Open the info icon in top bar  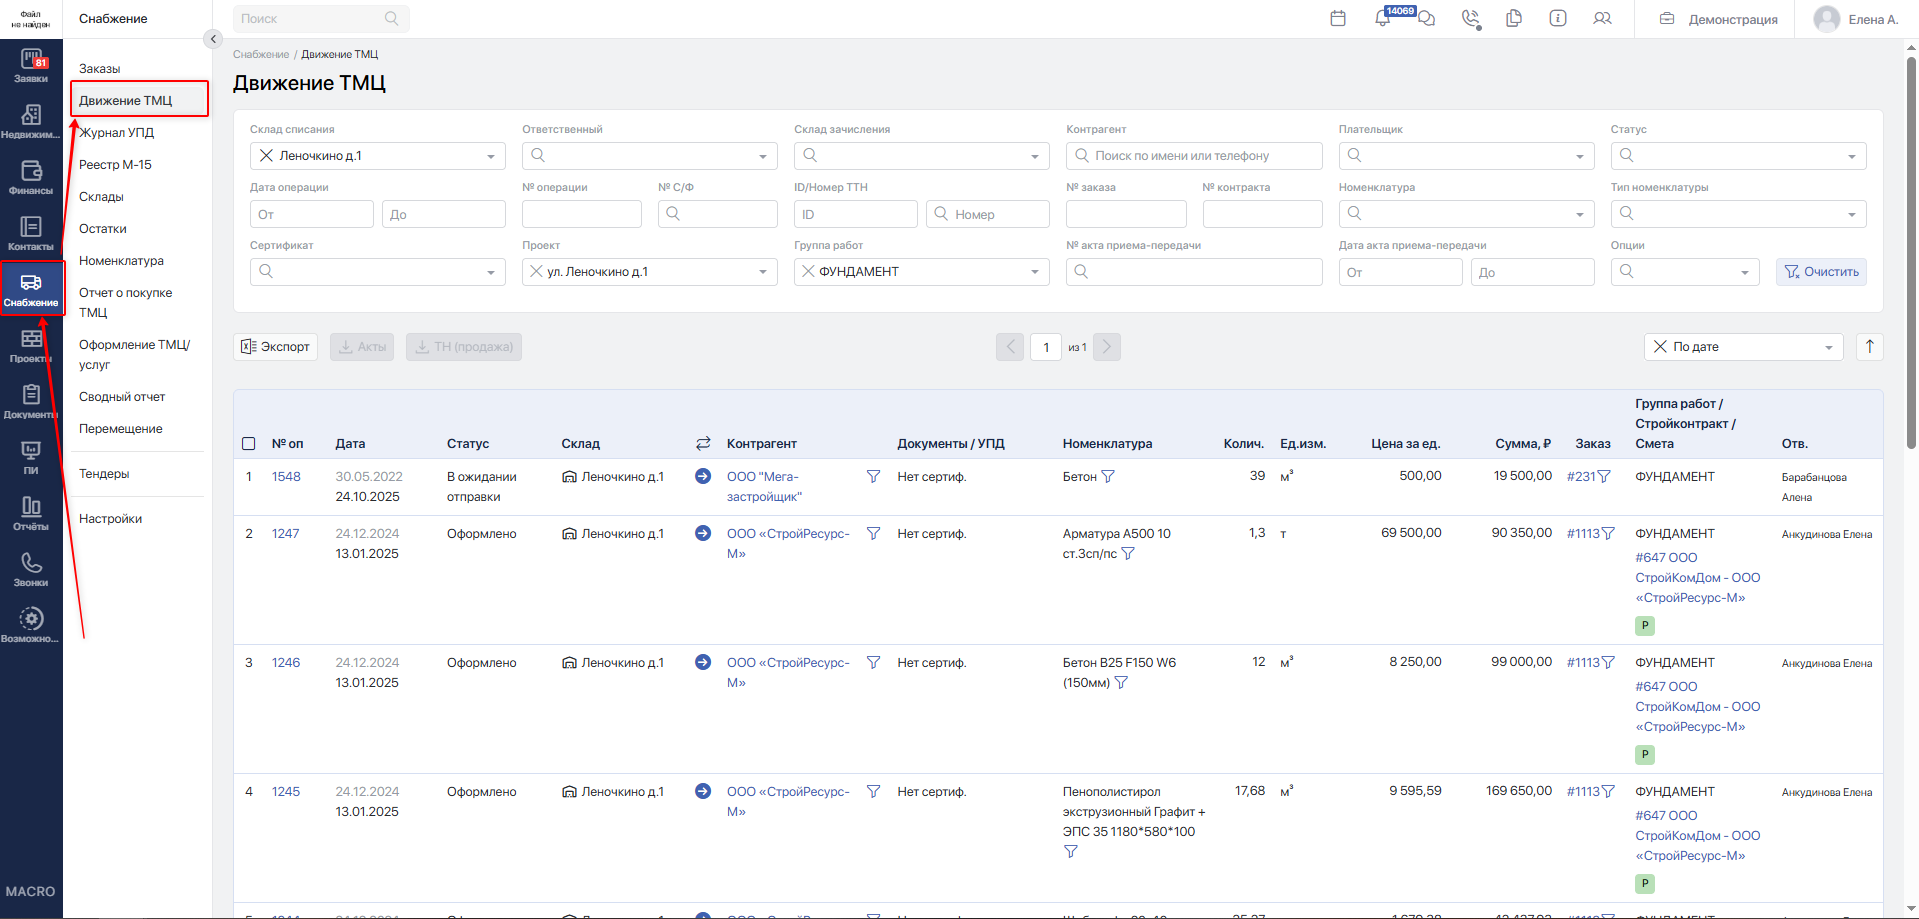[1558, 18]
